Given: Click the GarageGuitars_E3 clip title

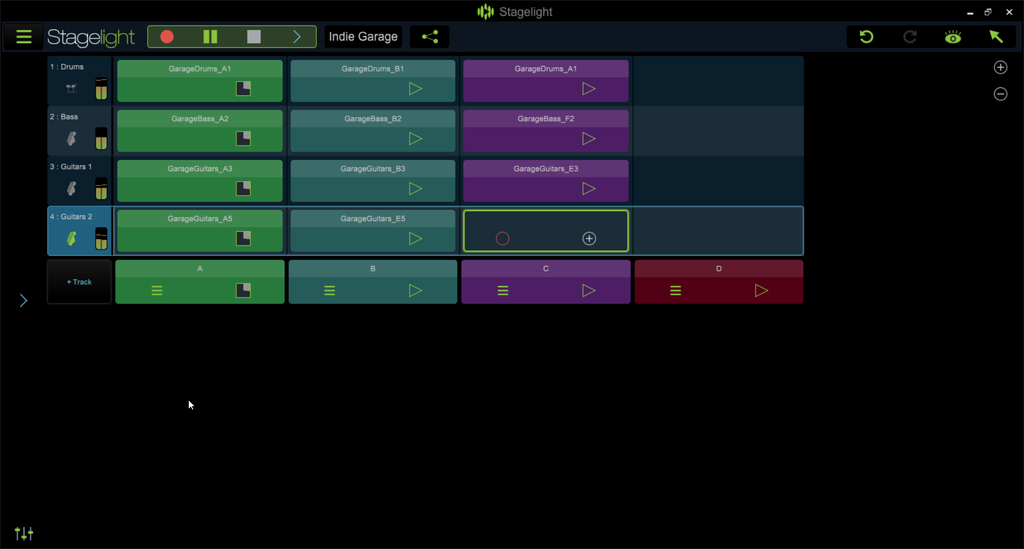Looking at the screenshot, I should click(x=546, y=168).
